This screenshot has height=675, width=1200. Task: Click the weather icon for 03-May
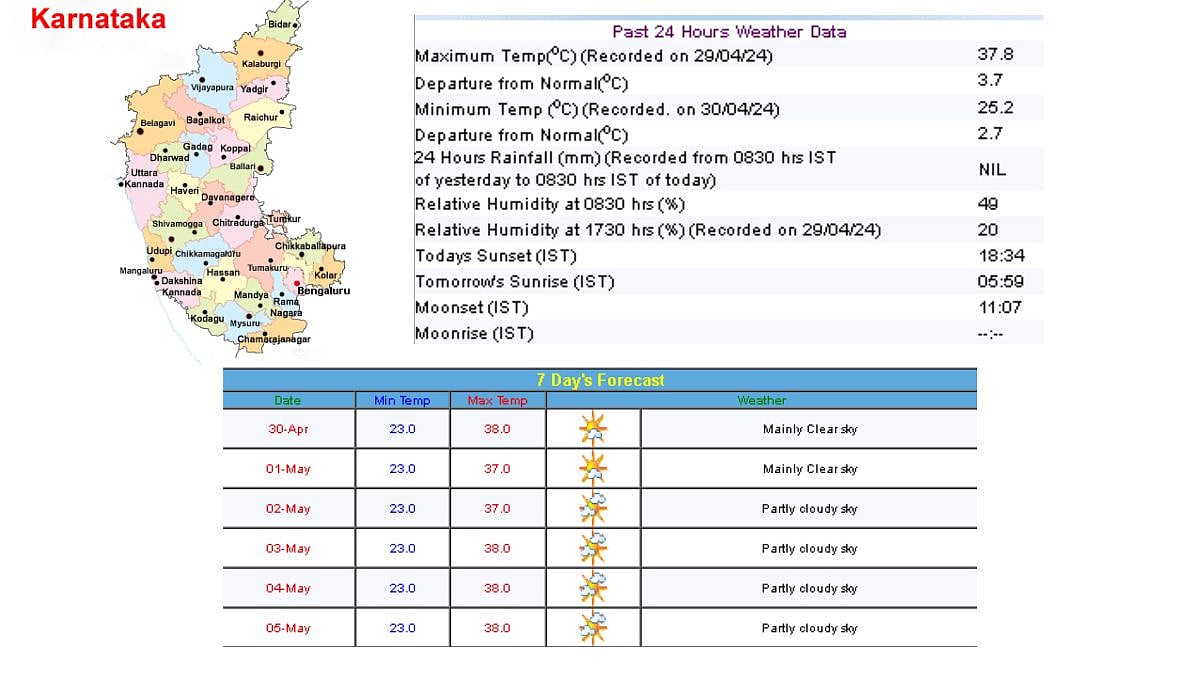click(x=593, y=549)
